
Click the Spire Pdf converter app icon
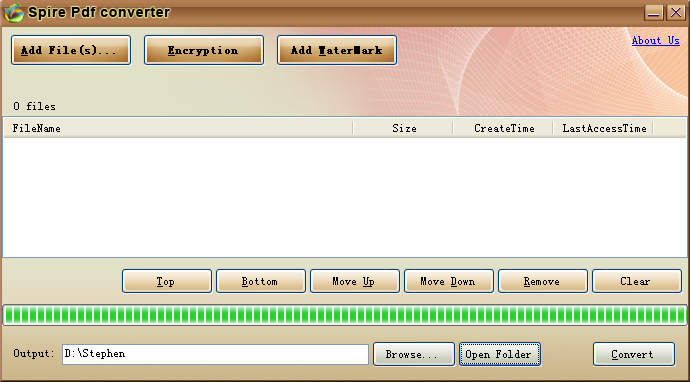[x=13, y=13]
